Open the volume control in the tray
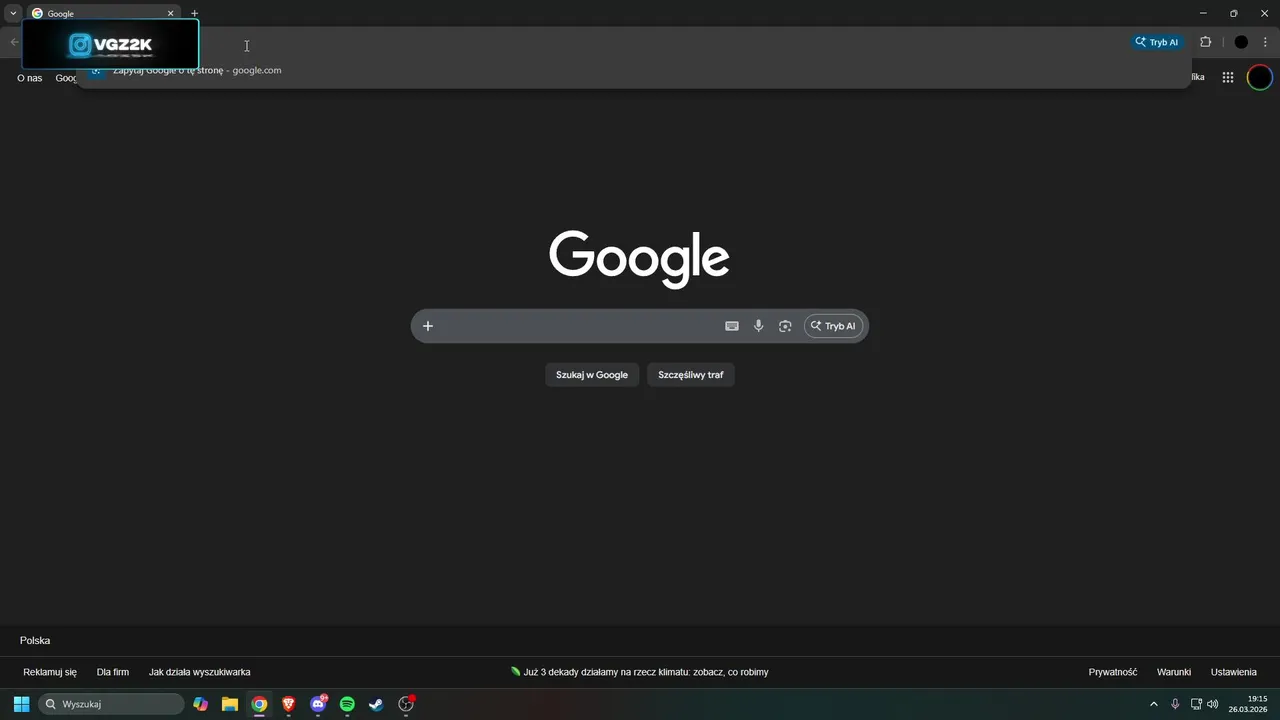This screenshot has width=1280, height=720. 1213,704
